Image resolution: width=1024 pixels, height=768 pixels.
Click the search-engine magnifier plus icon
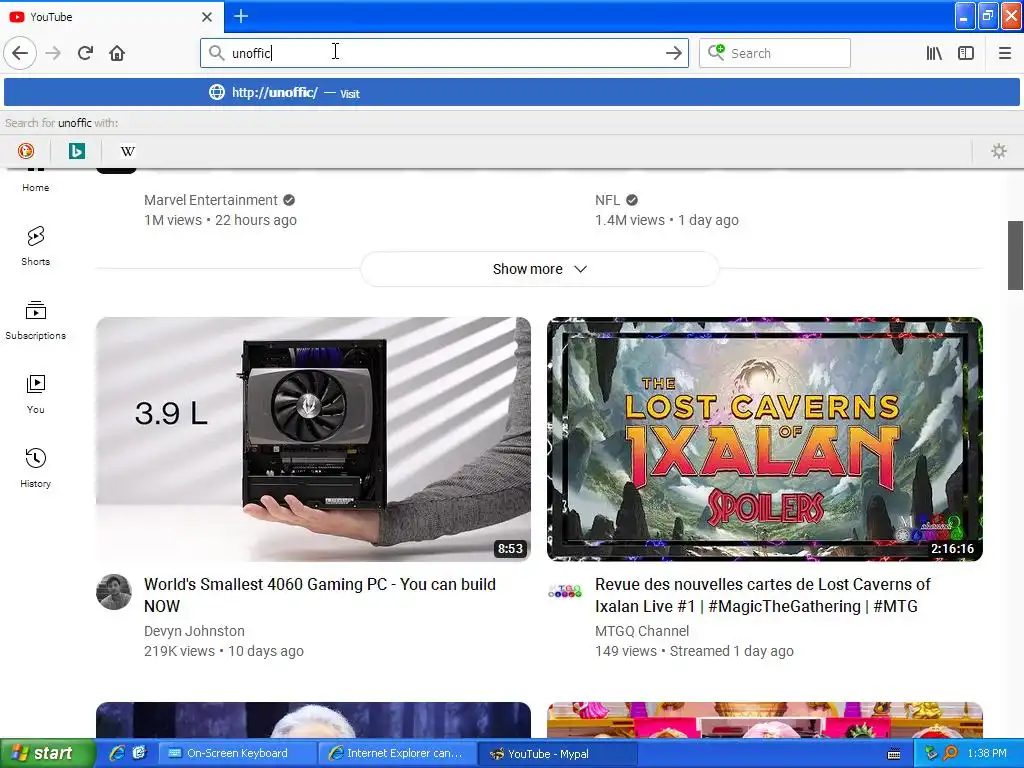coord(716,52)
